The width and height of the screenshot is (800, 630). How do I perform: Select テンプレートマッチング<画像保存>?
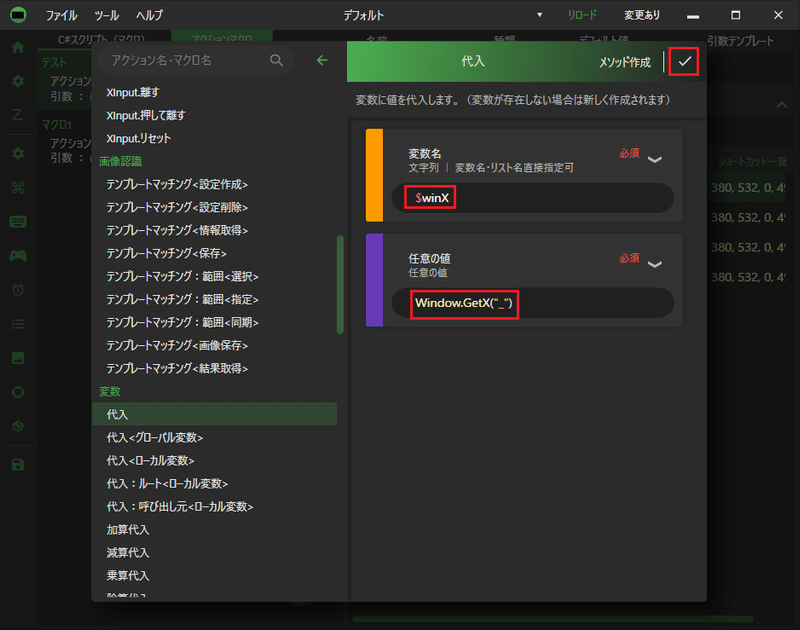coord(214,345)
